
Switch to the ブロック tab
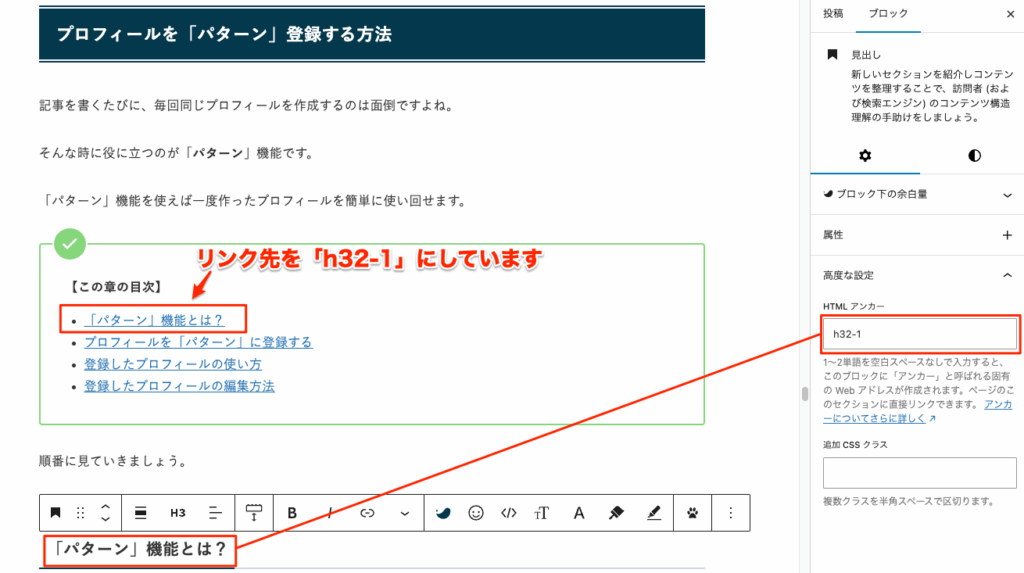(888, 14)
